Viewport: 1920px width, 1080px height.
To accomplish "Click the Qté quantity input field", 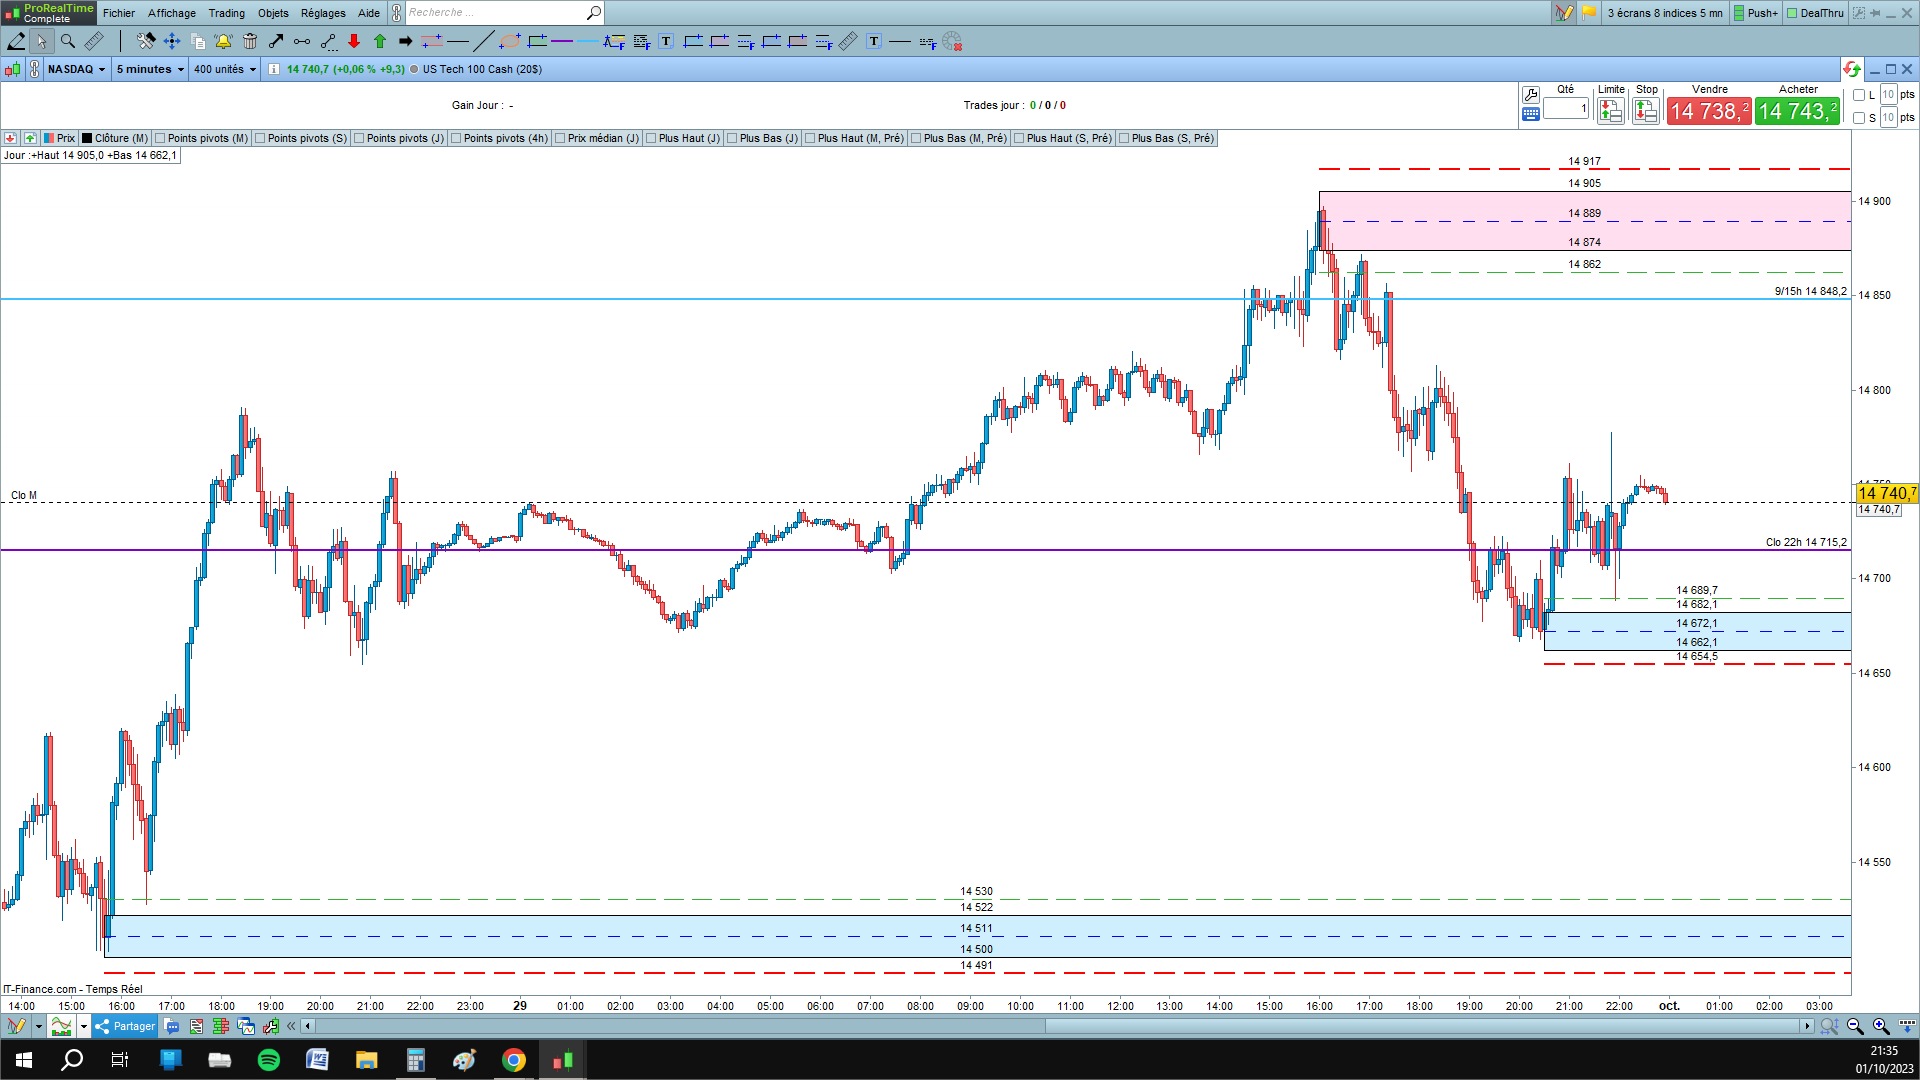I will coord(1565,108).
